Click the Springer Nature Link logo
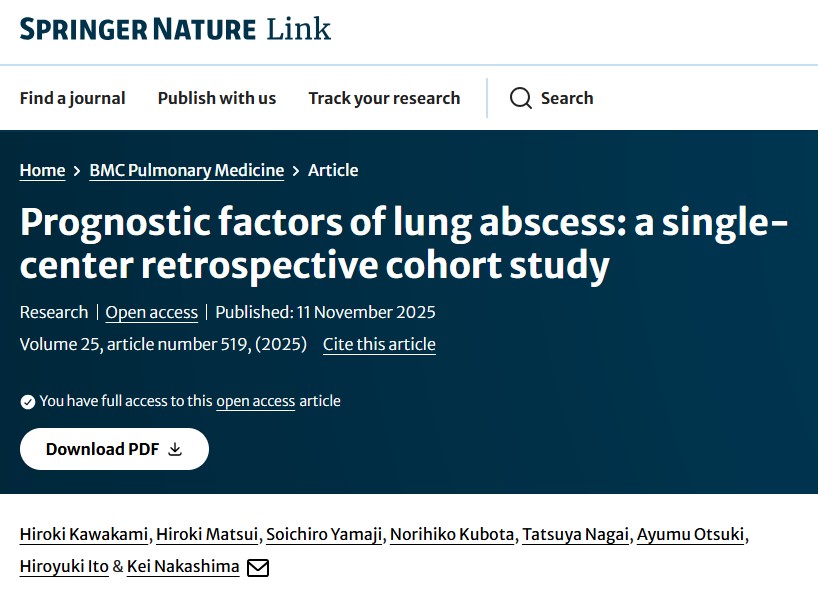 coord(175,29)
